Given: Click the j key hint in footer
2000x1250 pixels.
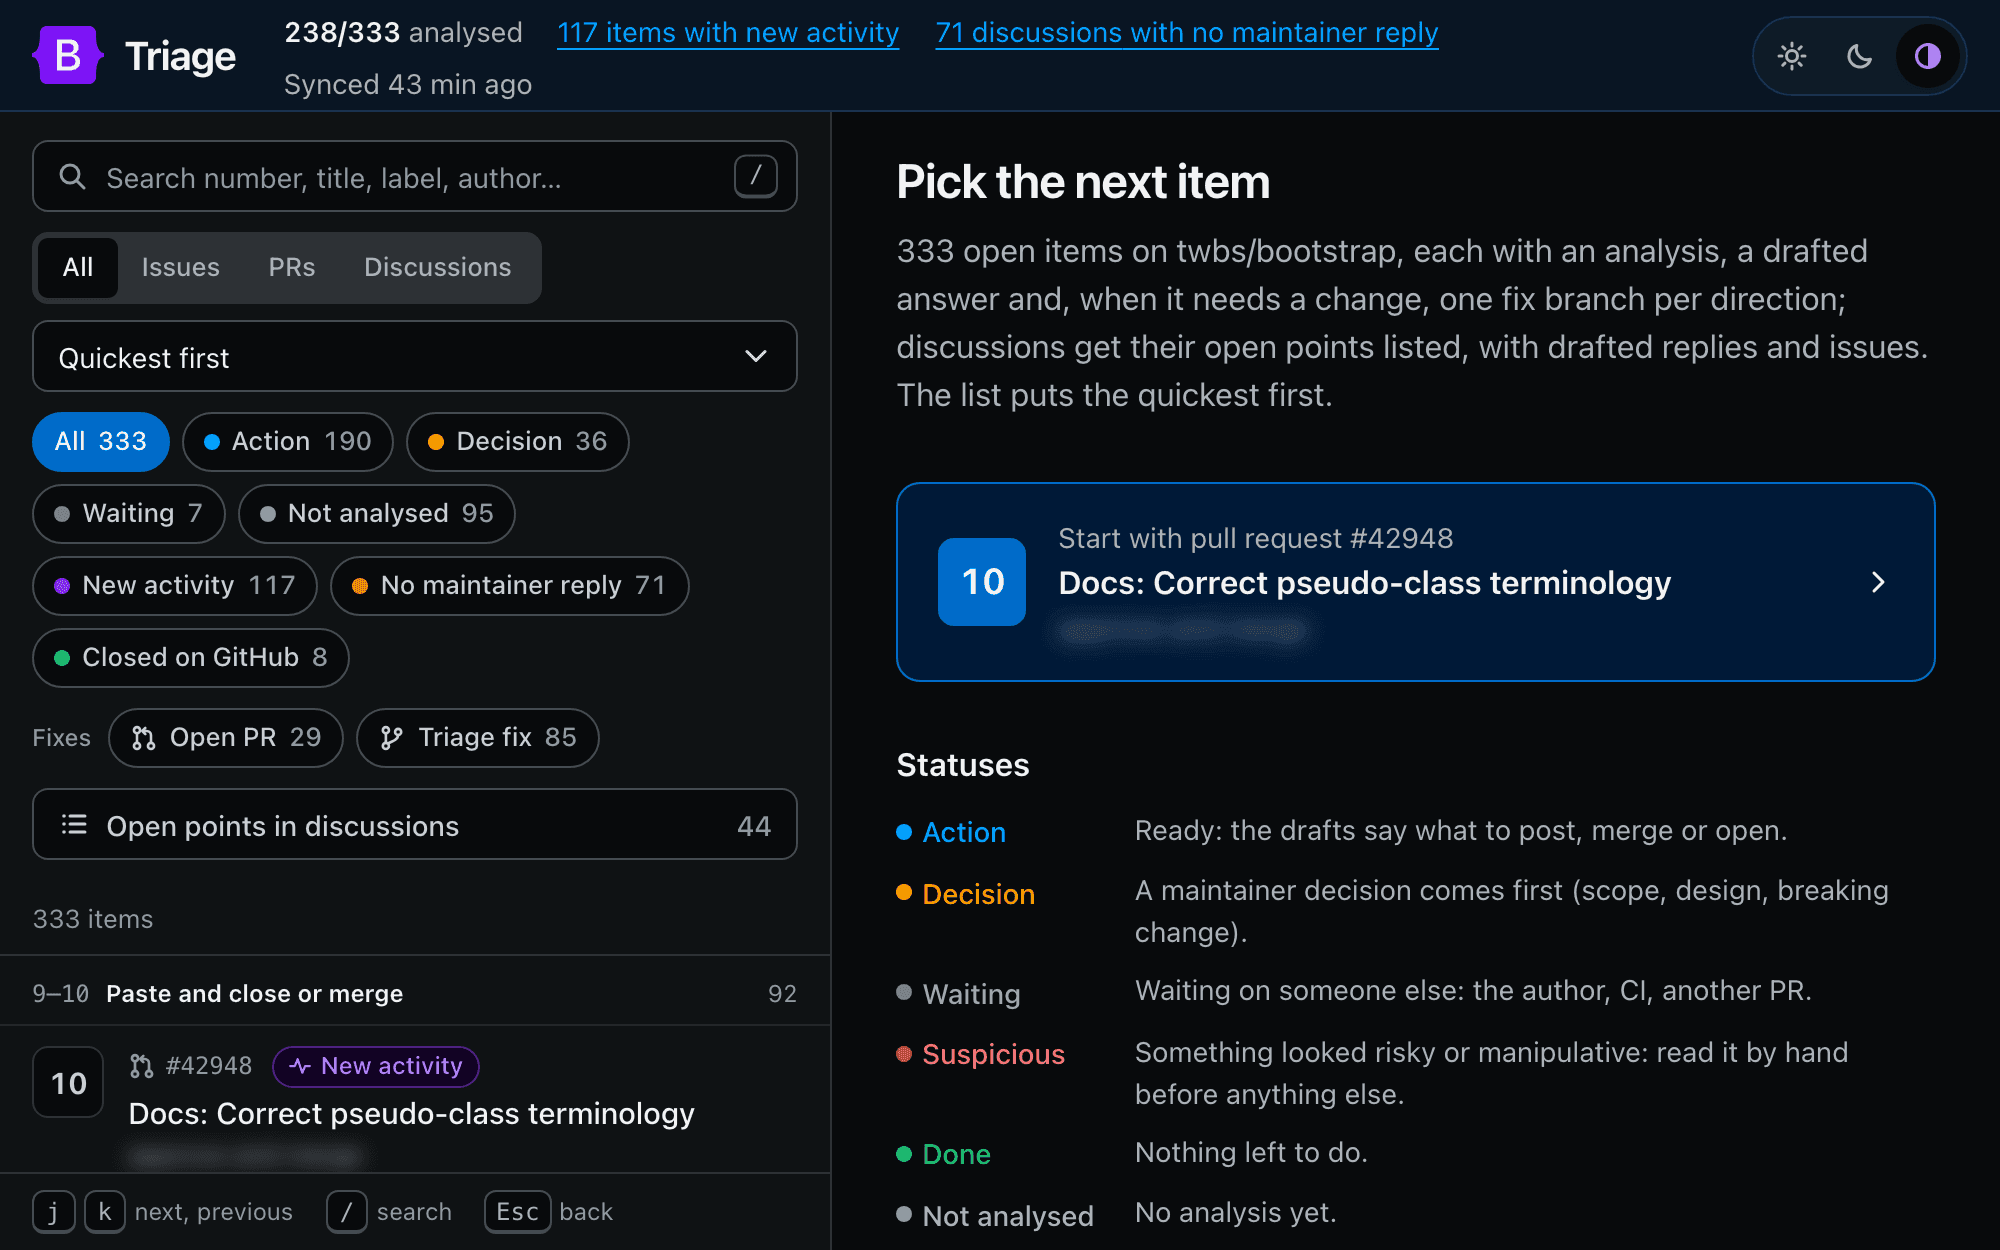Looking at the screenshot, I should click(54, 1212).
